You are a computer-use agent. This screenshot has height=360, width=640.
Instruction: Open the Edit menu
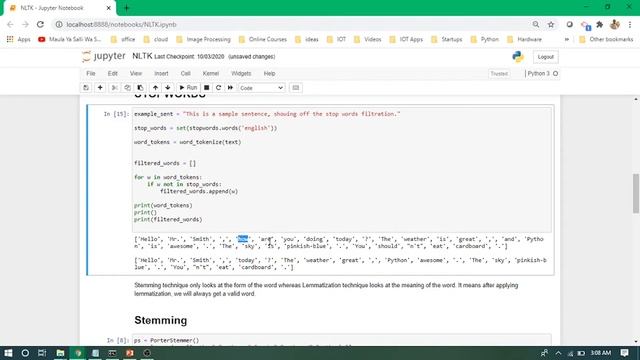point(113,73)
